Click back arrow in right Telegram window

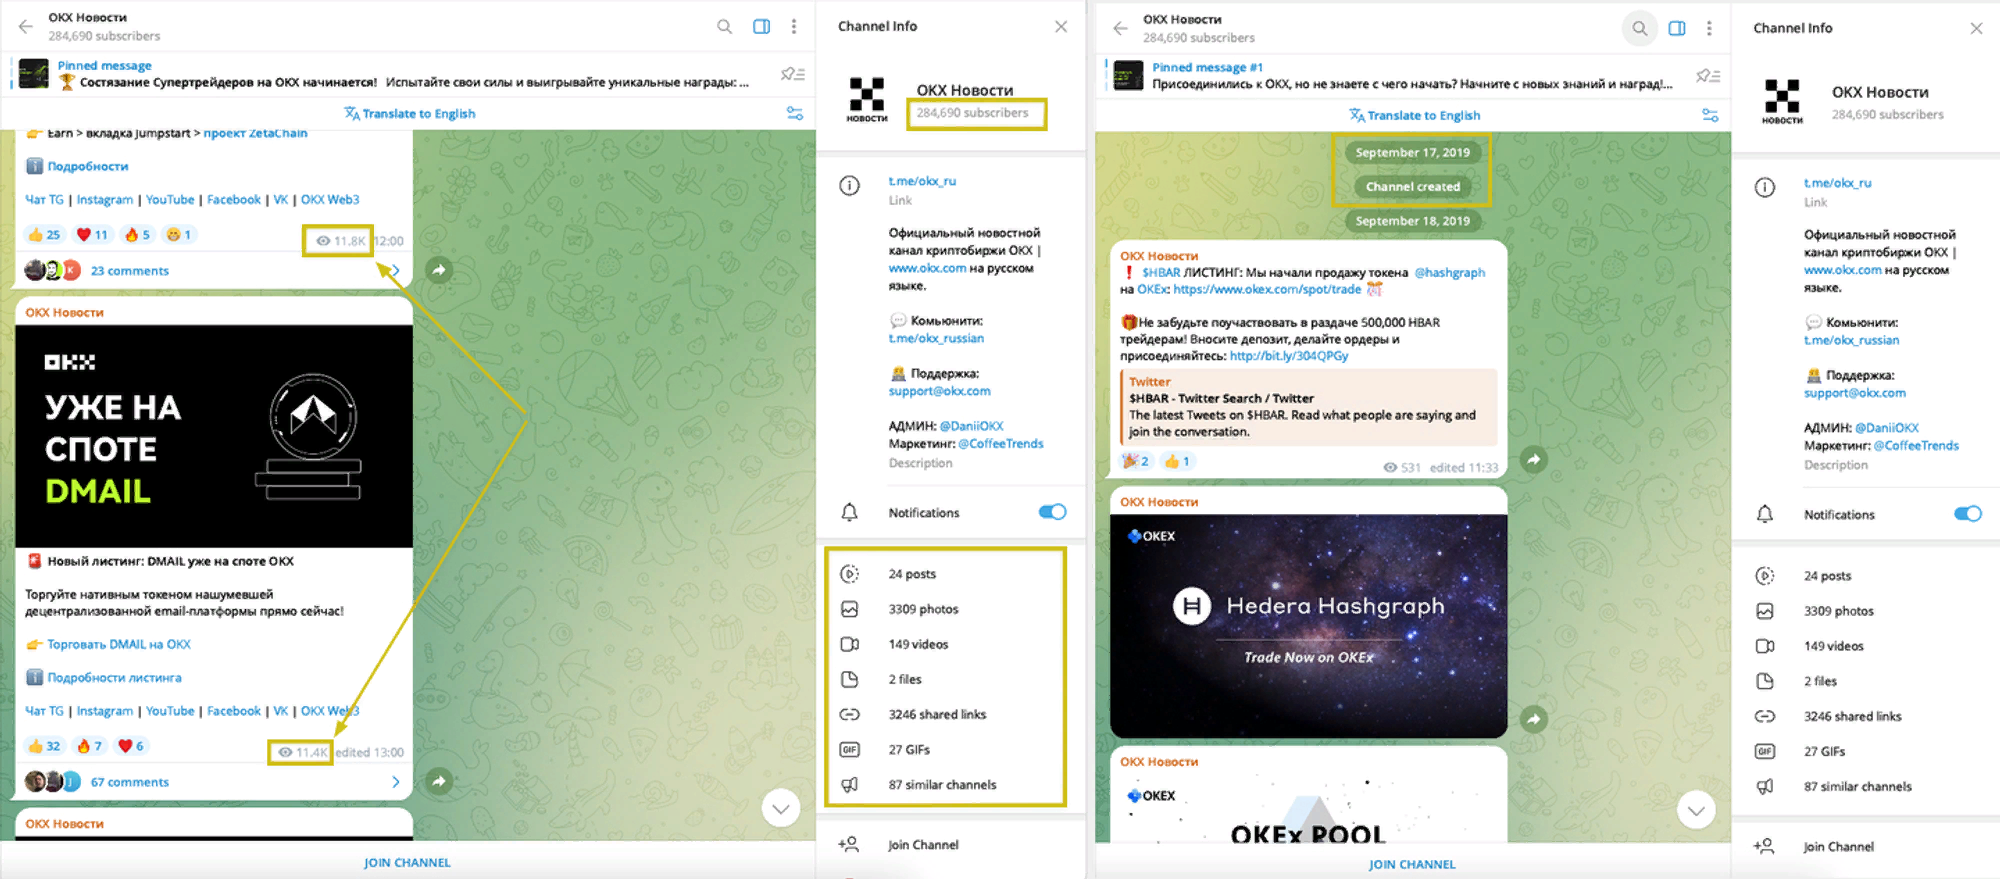1121,29
